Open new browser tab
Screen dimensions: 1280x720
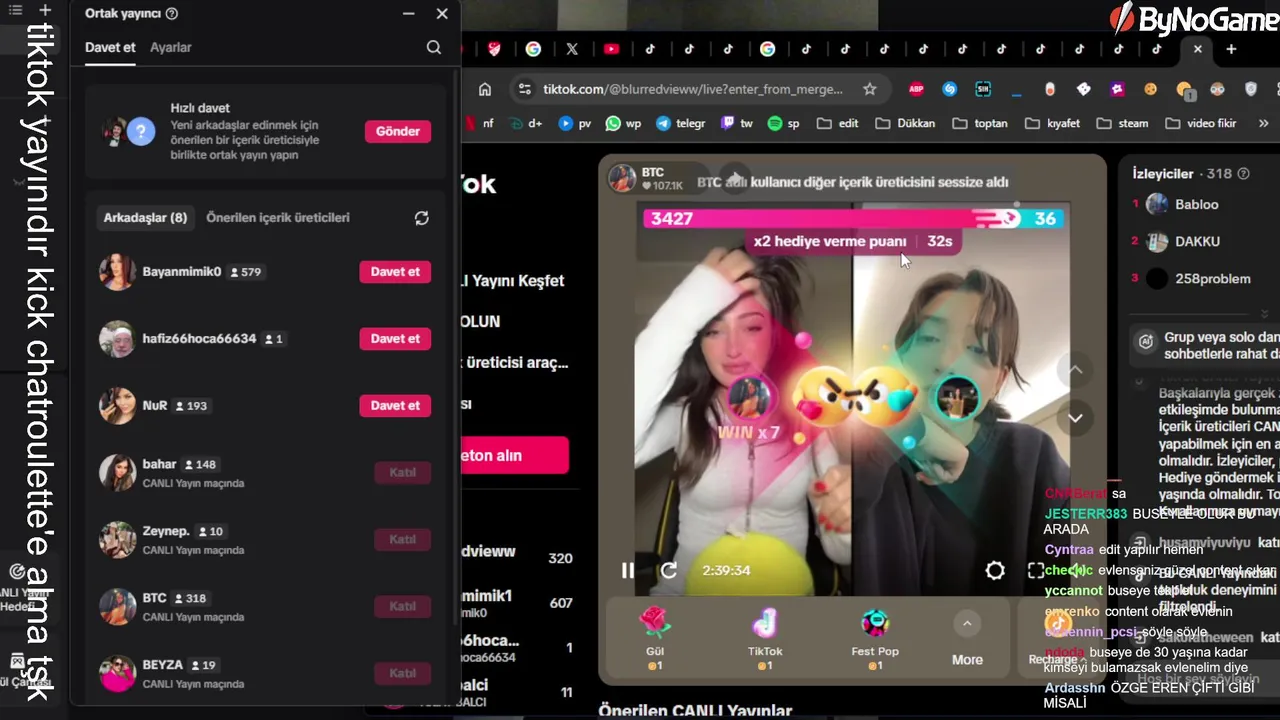click(1231, 49)
